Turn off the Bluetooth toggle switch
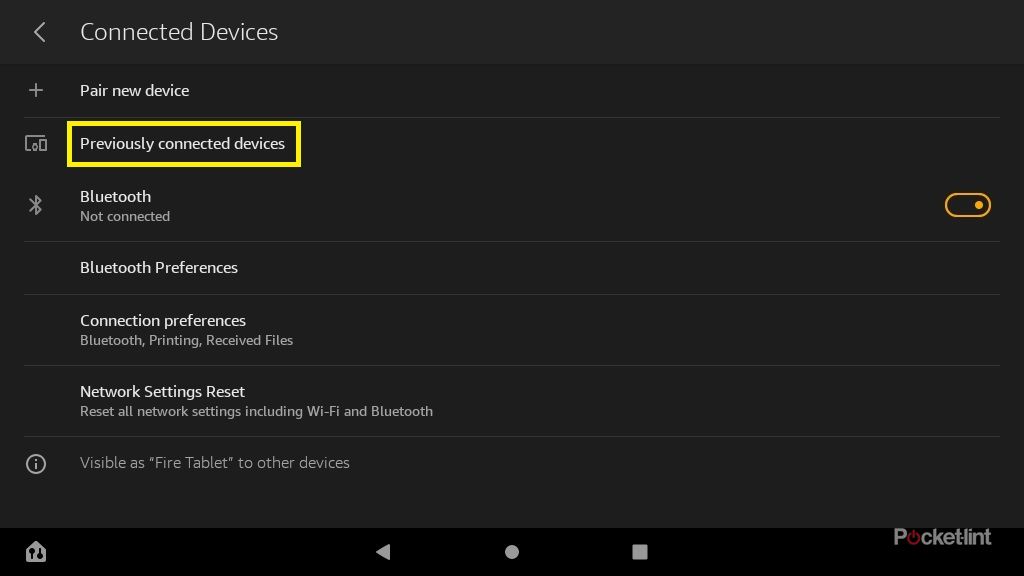Viewport: 1024px width, 576px height. click(967, 205)
